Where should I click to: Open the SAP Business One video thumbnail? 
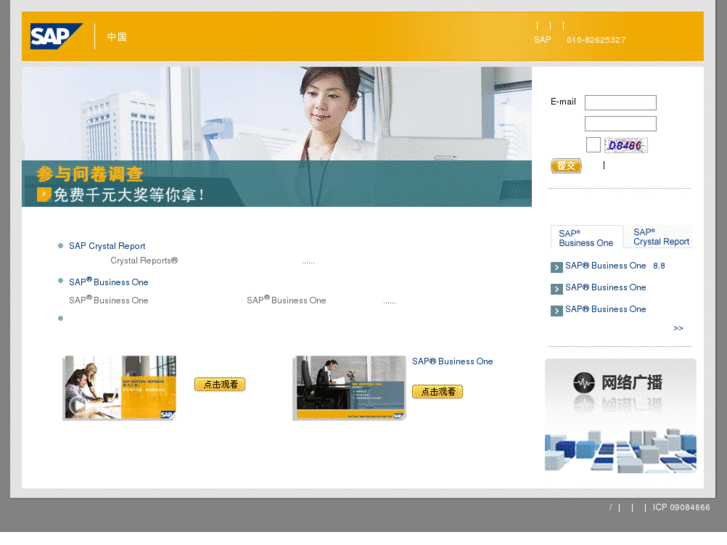350,388
